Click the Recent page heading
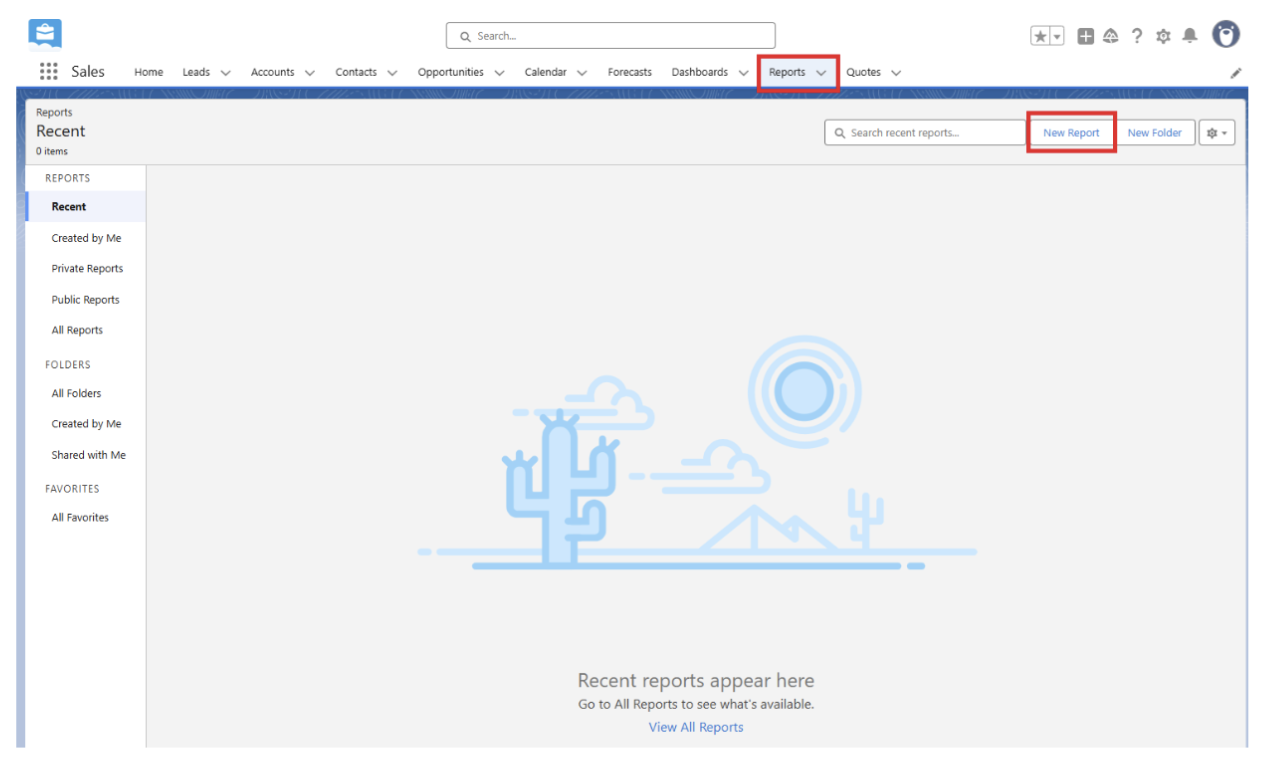This screenshot has height=766, width=1270. pyautogui.click(x=61, y=131)
